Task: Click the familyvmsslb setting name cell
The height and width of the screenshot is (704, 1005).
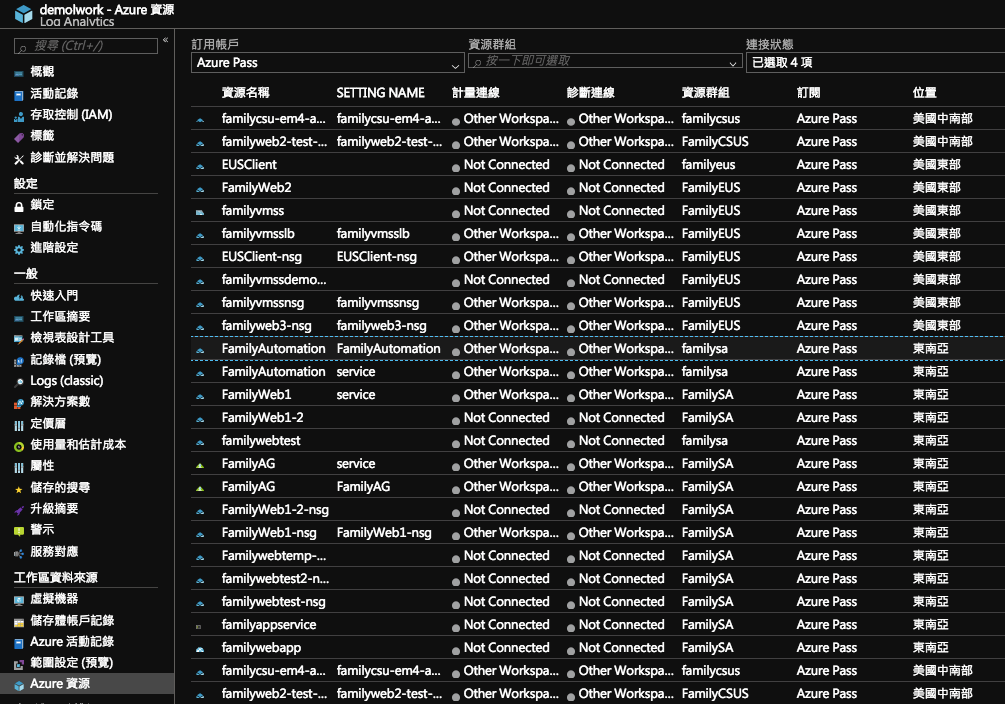Action: 373,234
